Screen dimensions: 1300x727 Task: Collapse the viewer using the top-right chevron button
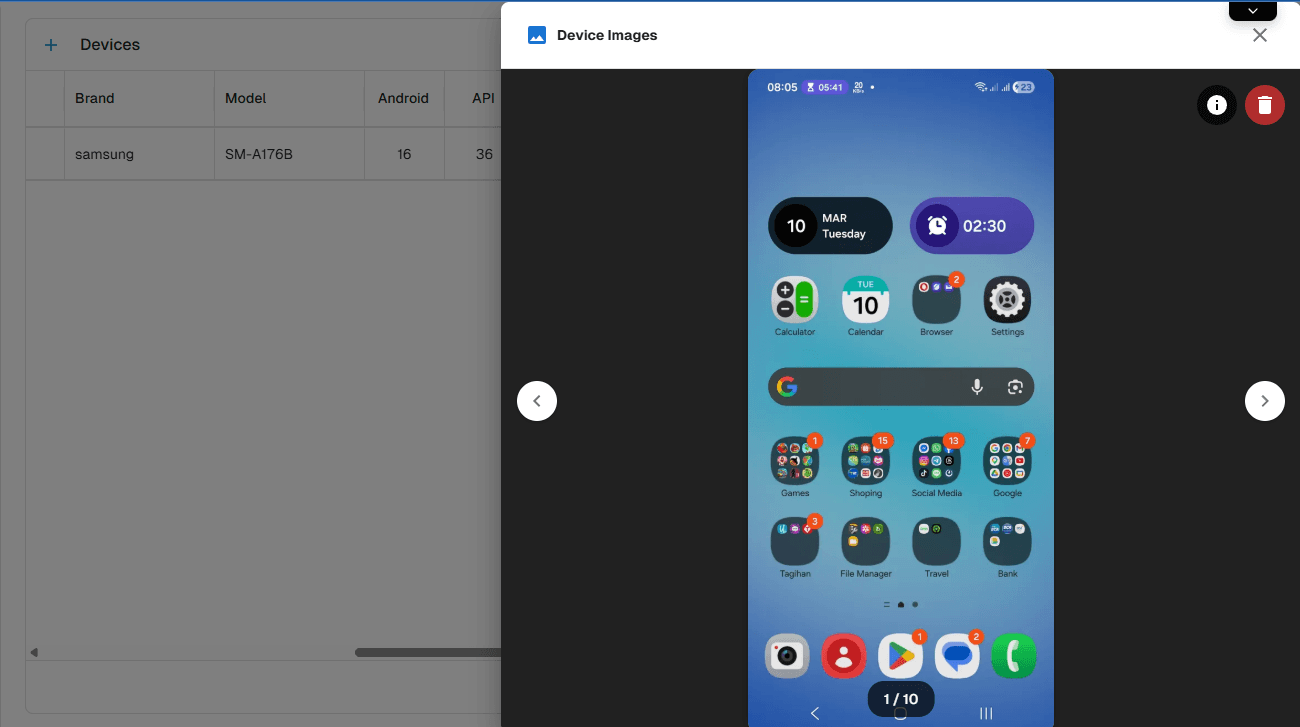(x=1252, y=10)
